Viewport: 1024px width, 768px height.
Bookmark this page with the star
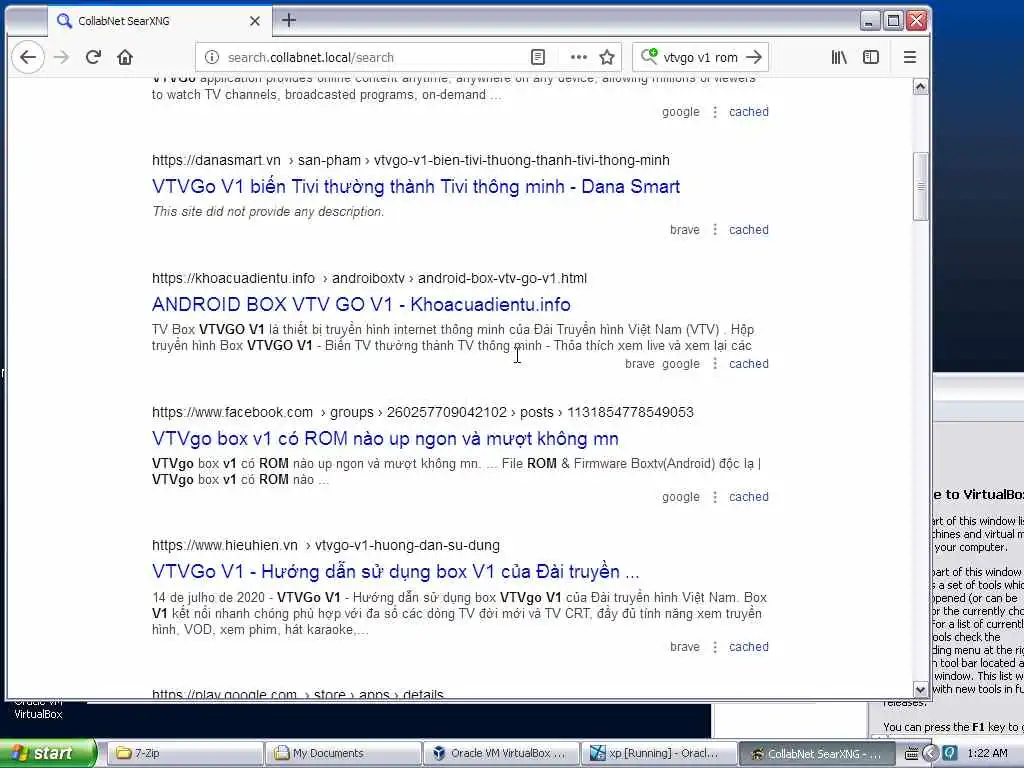point(607,57)
